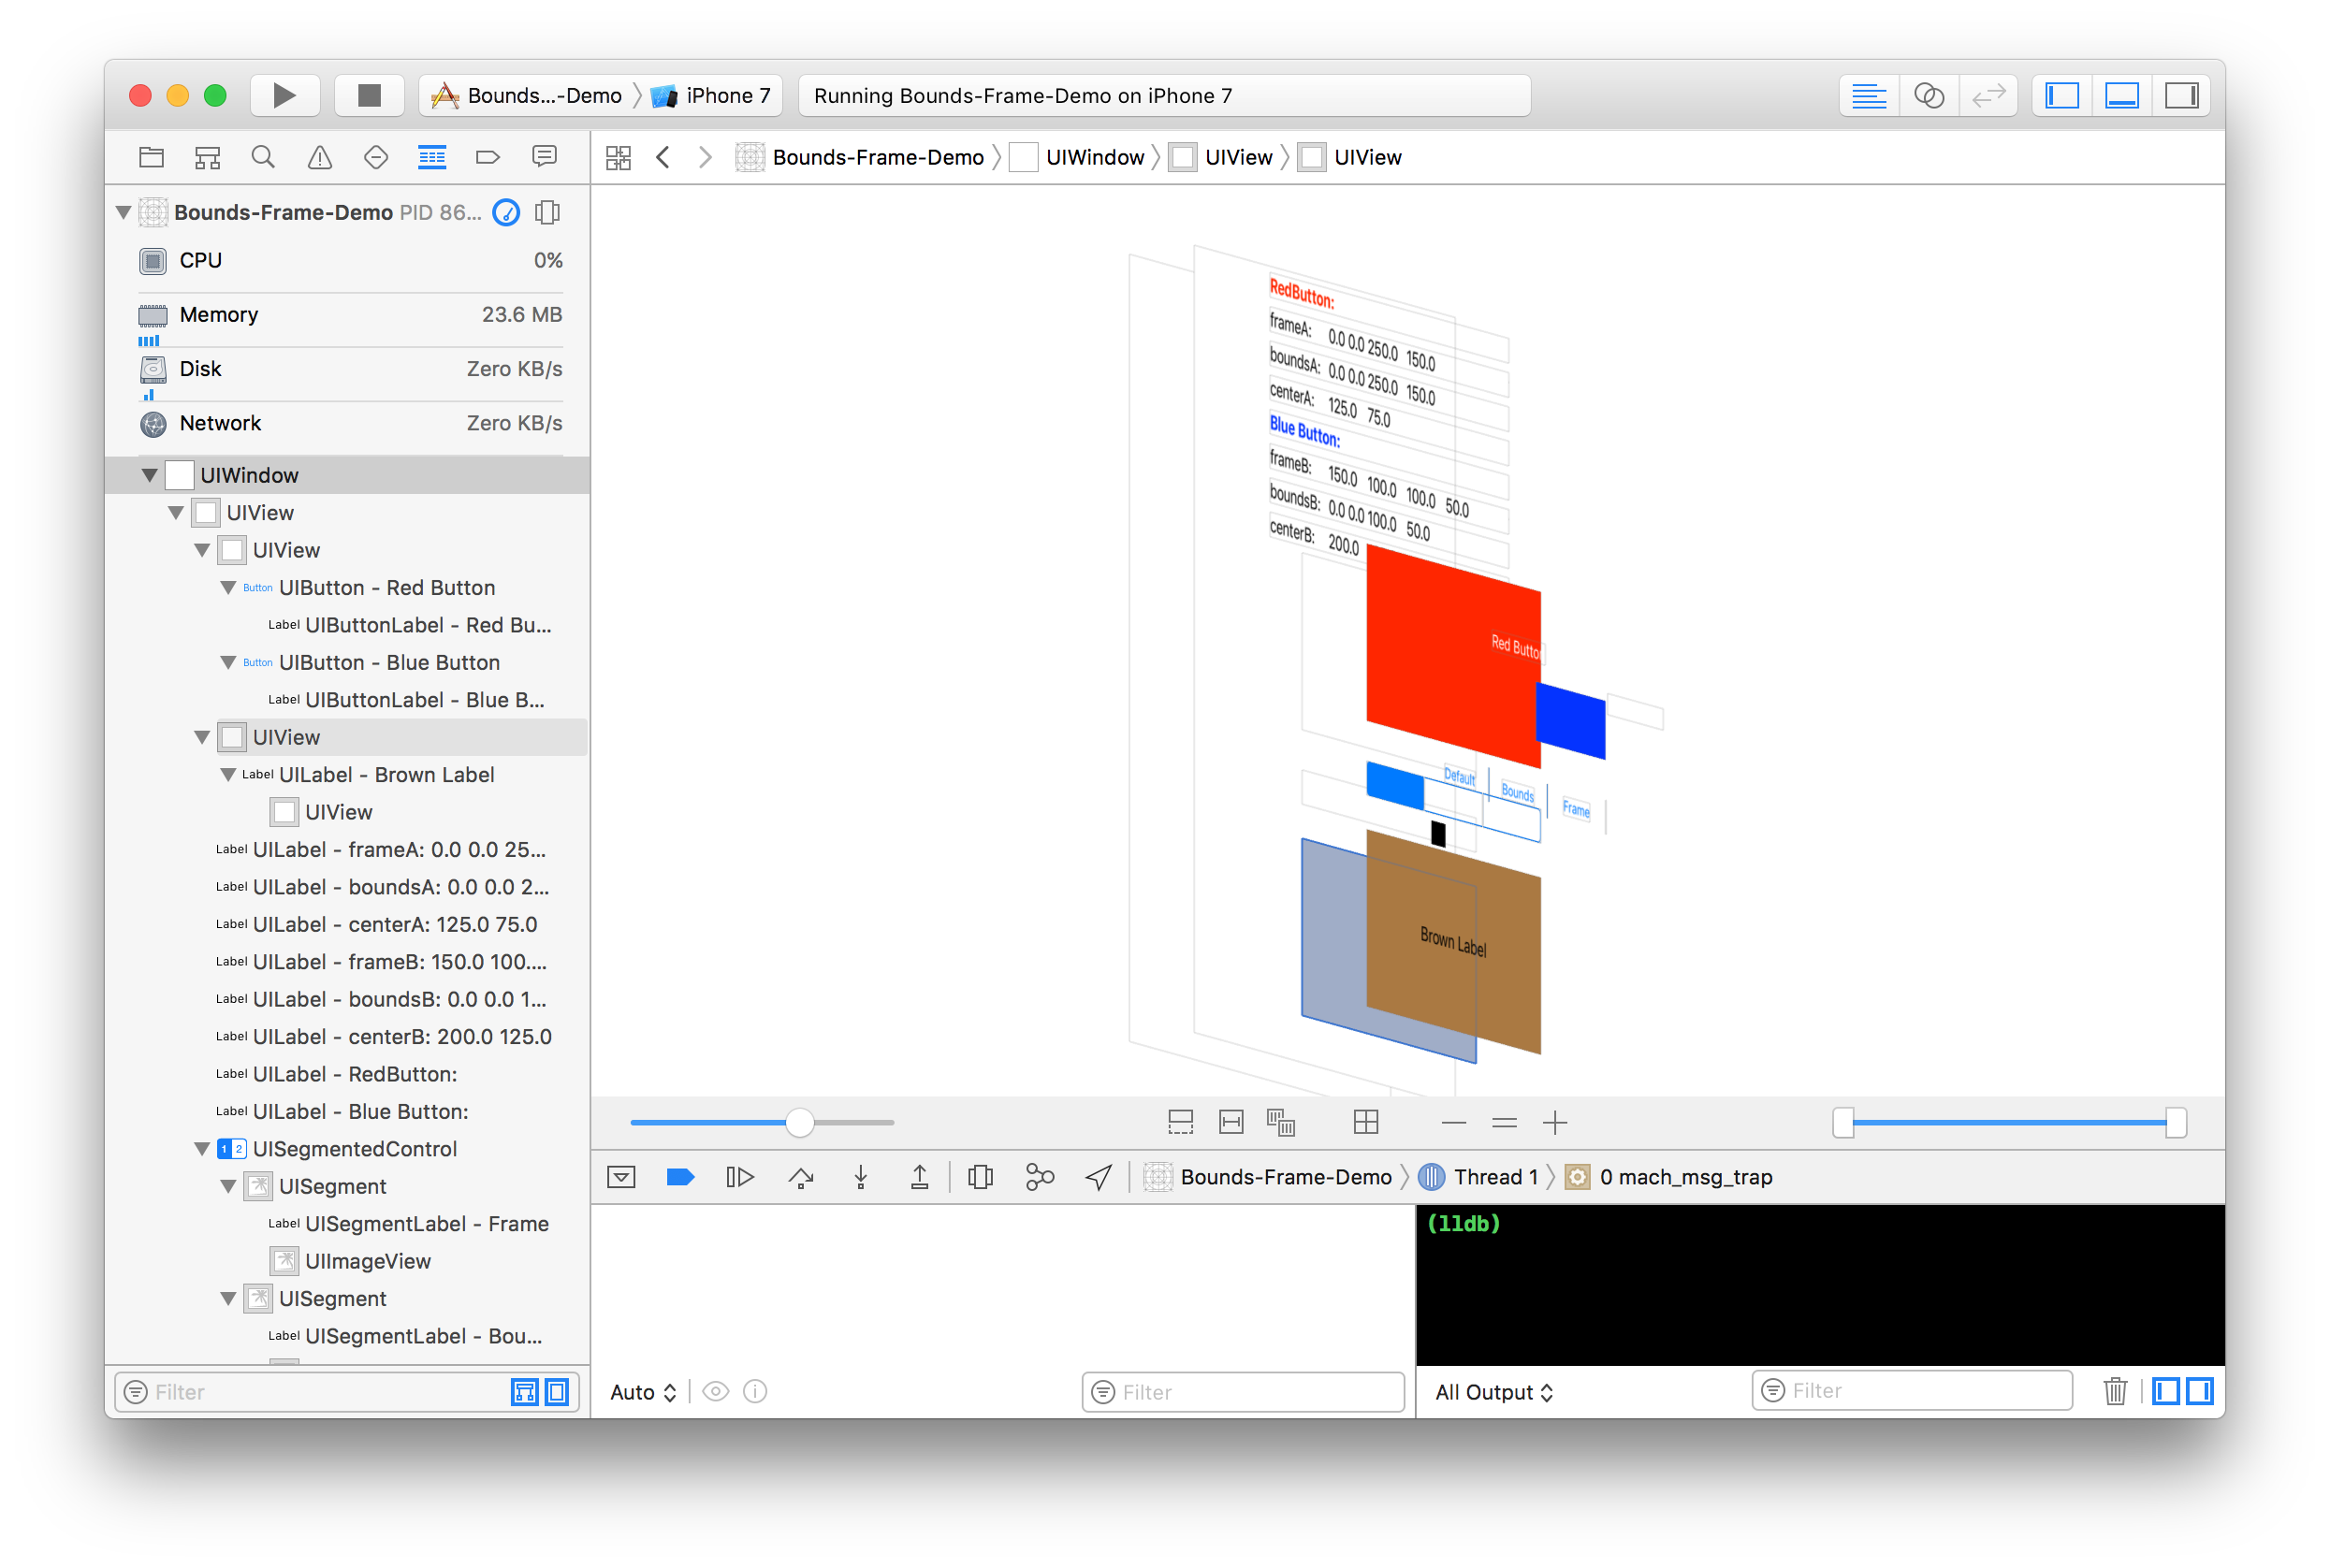Click Thread 1 in debug bar

1478,1177
